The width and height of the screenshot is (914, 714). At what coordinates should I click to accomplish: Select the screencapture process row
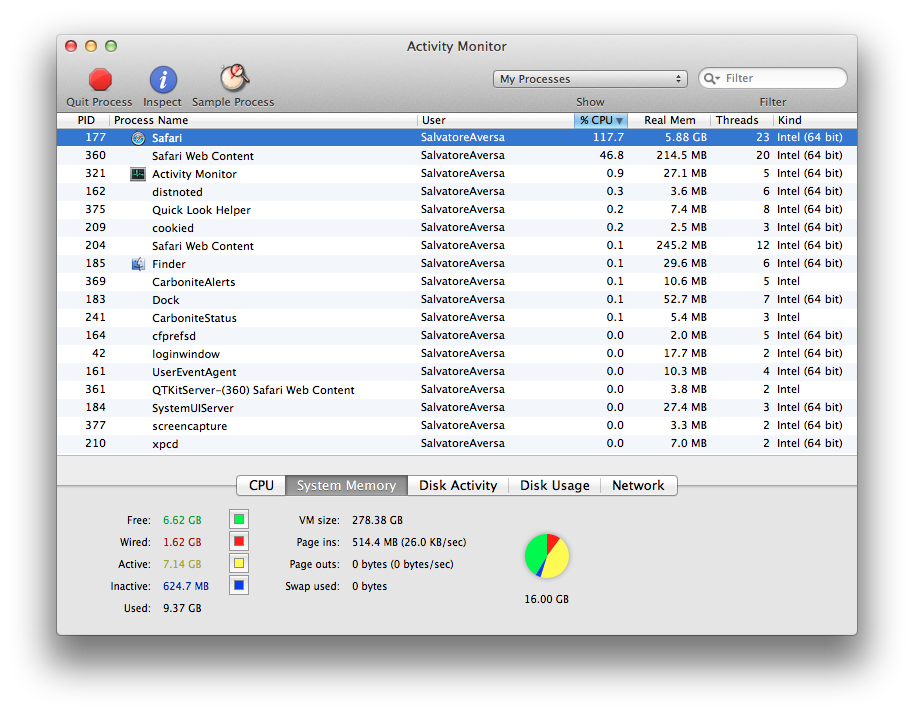pos(457,426)
